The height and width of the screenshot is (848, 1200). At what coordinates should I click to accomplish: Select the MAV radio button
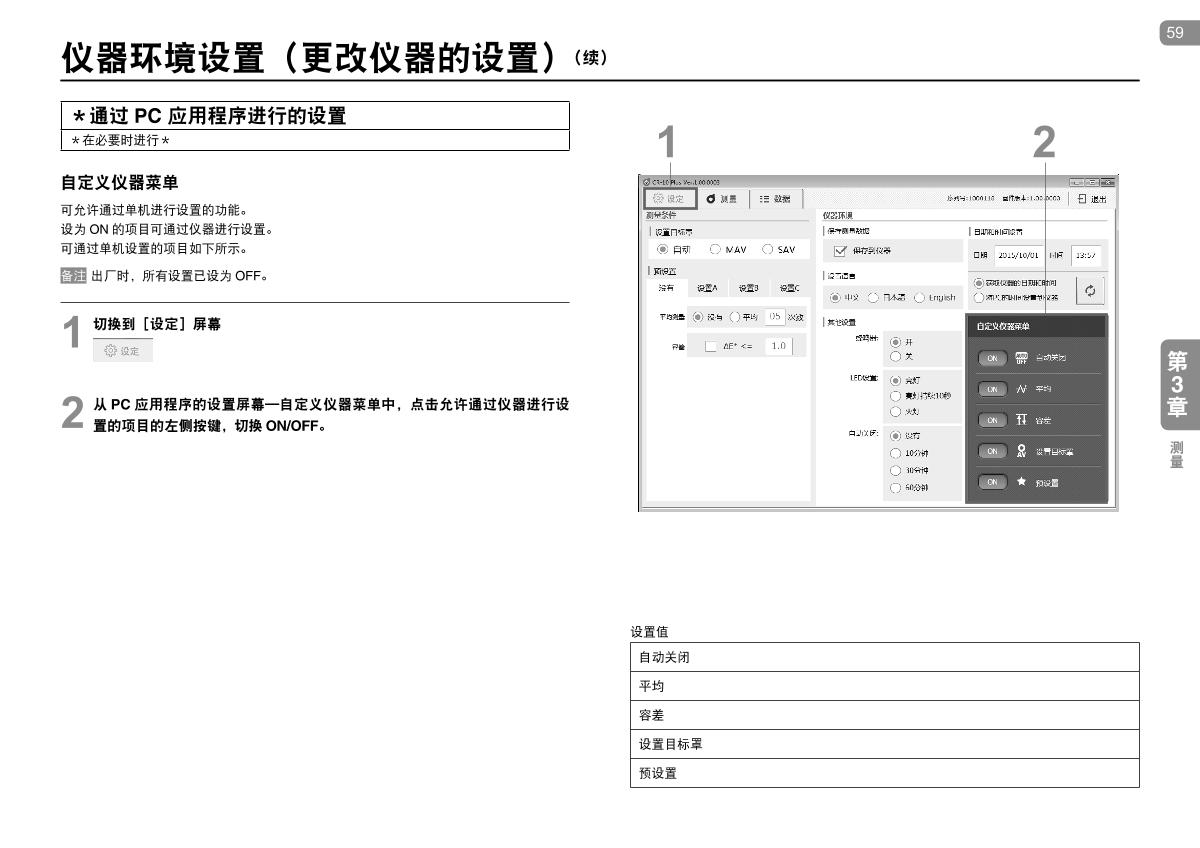716,250
